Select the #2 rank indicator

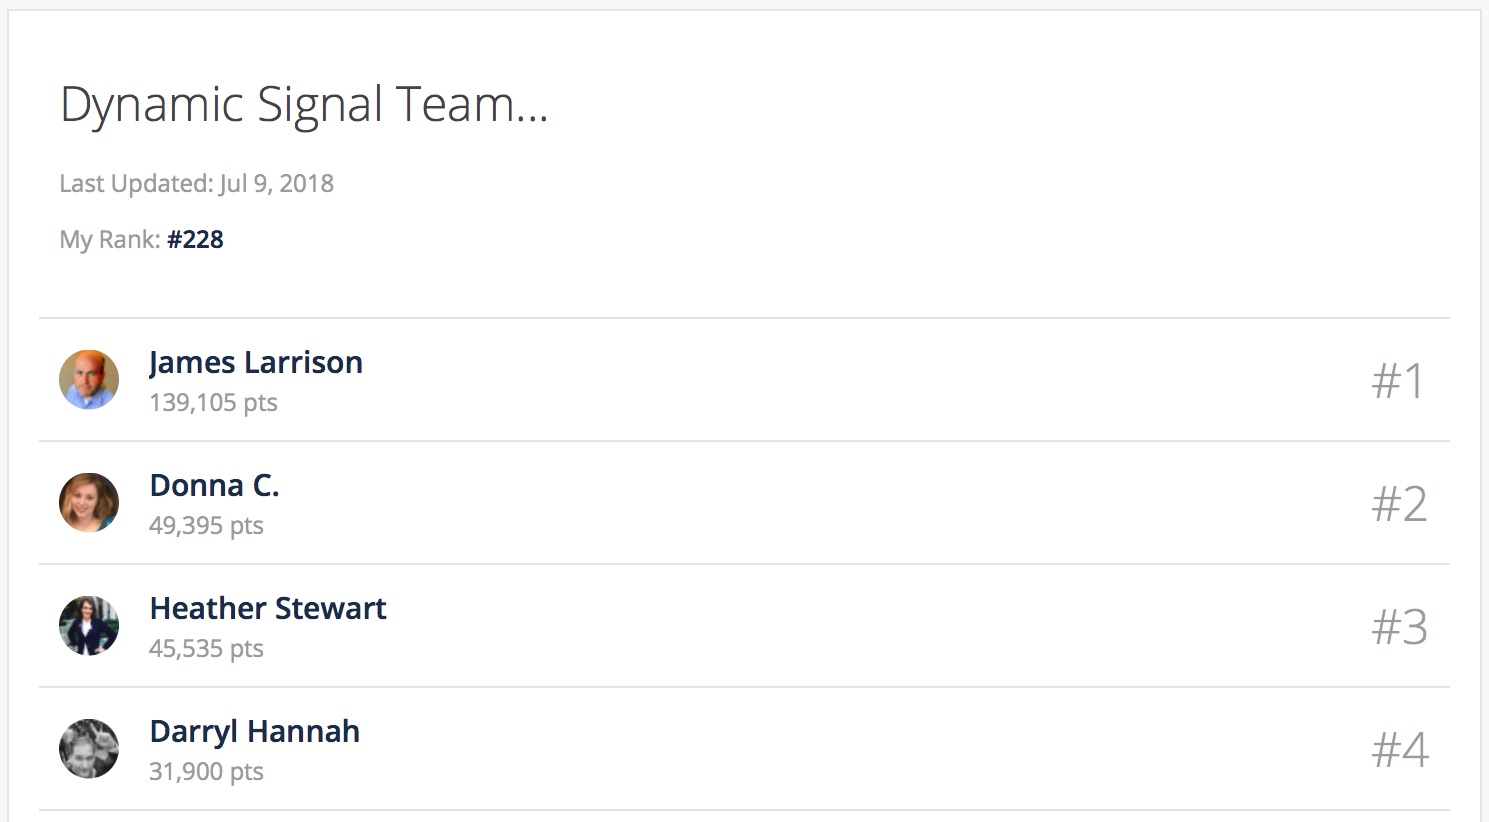[1399, 503]
